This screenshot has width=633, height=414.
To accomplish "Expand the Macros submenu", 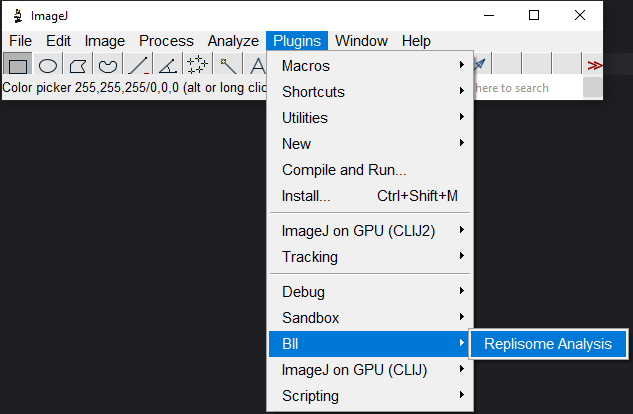I will pos(370,65).
